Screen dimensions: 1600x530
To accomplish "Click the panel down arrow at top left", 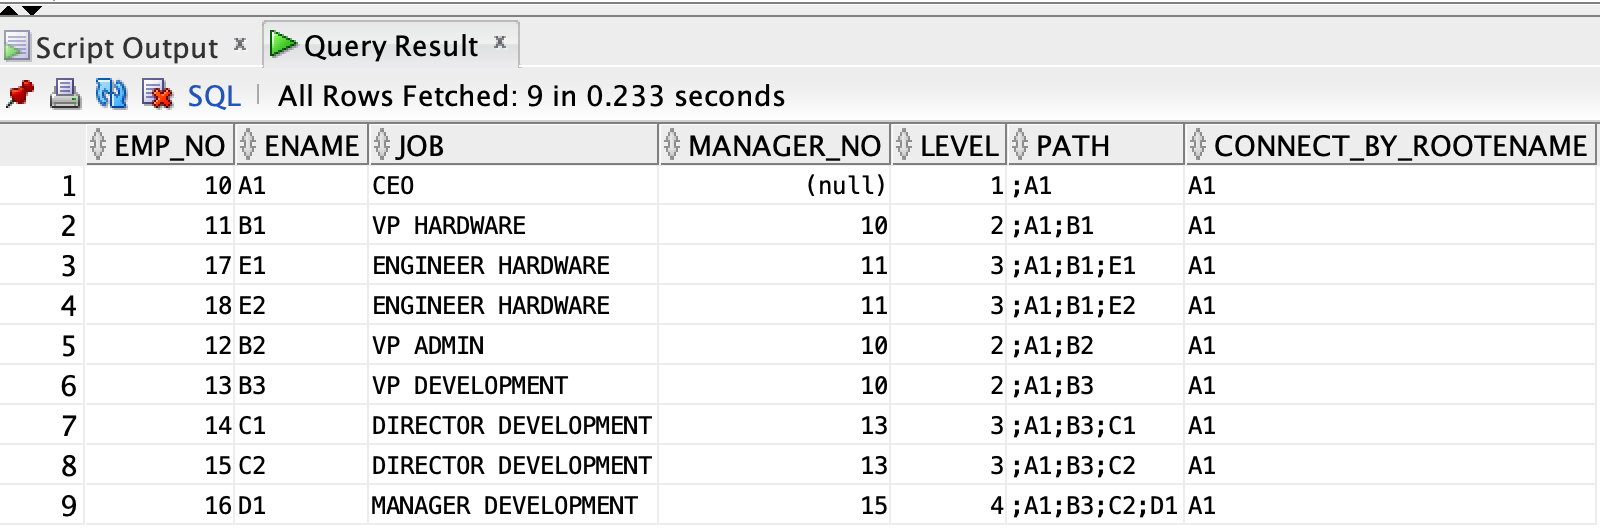I will pos(32,10).
